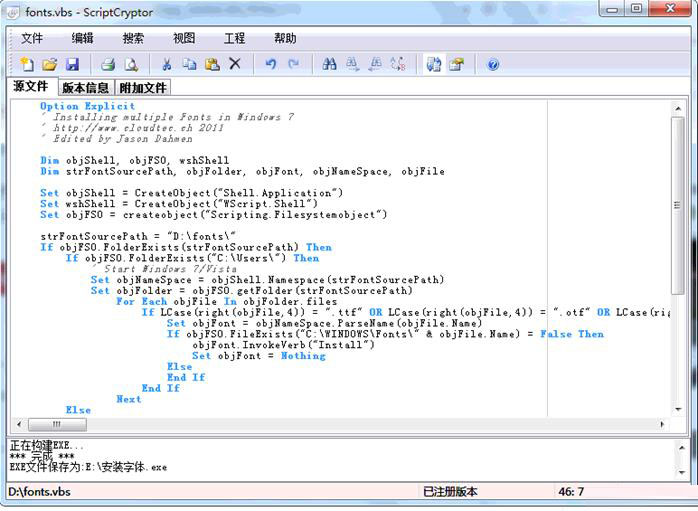Image resolution: width=698 pixels, height=511 pixels.
Task: Click the output pane's scroll down arrow
Action: (681, 472)
